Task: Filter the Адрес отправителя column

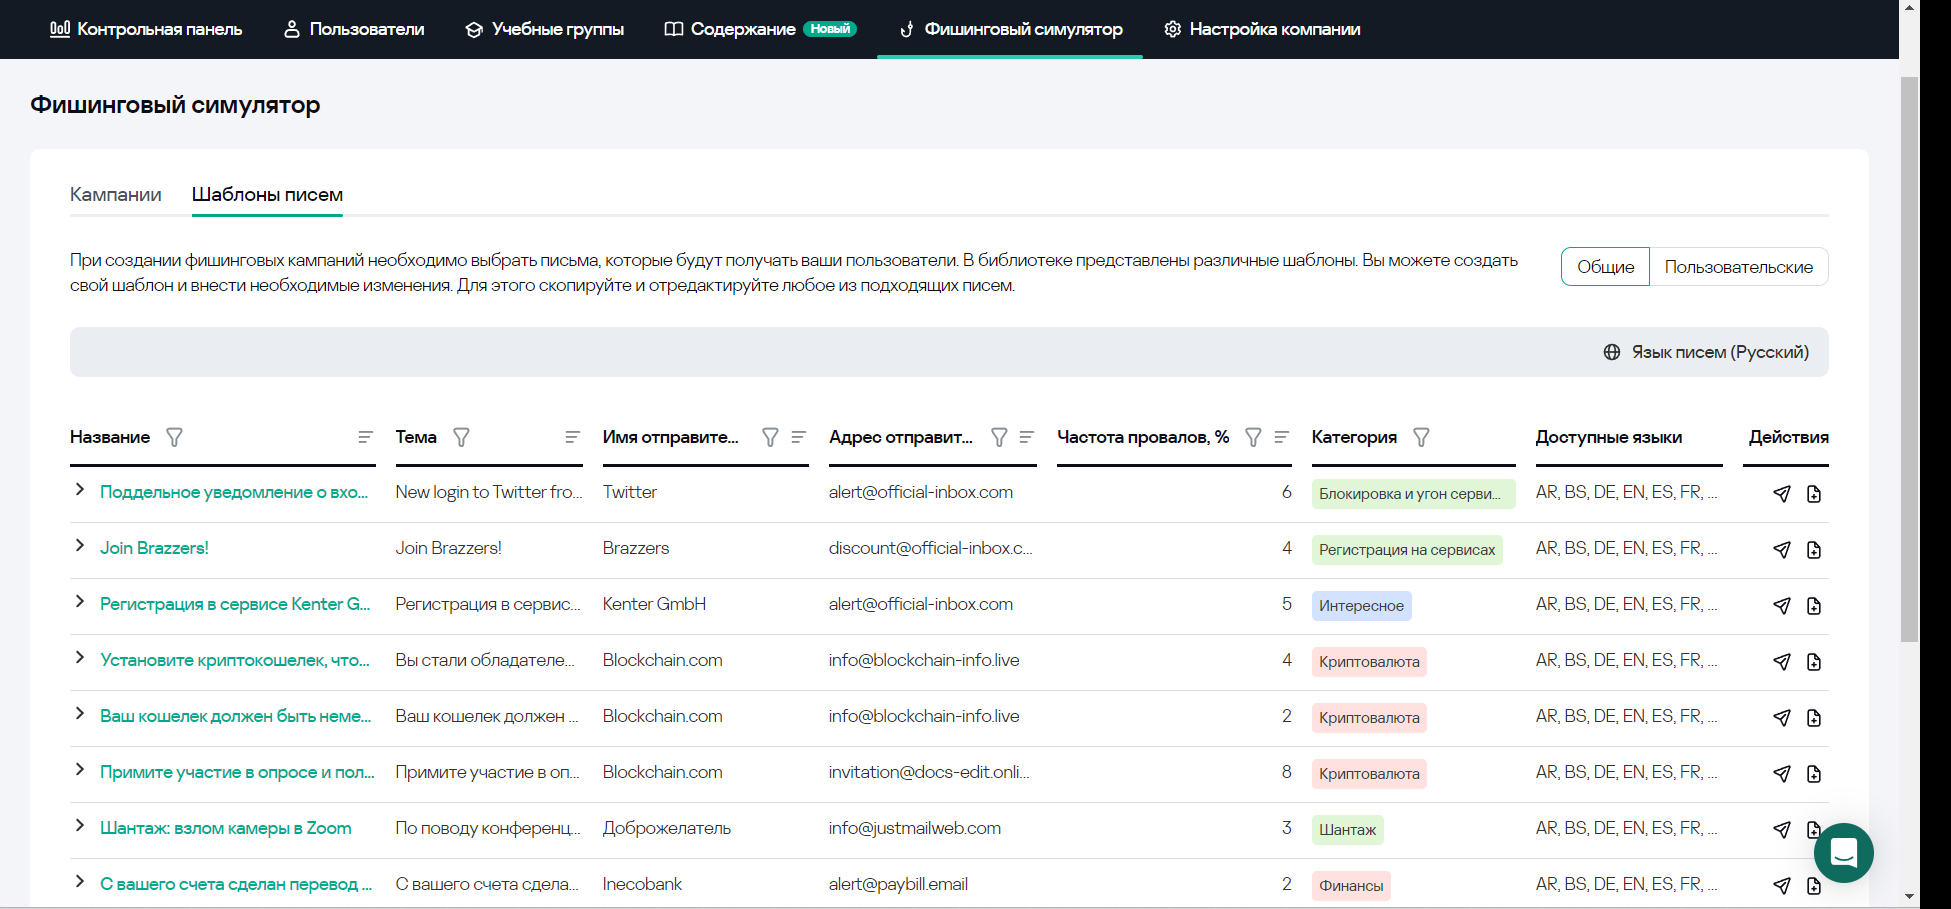Action: click(999, 438)
